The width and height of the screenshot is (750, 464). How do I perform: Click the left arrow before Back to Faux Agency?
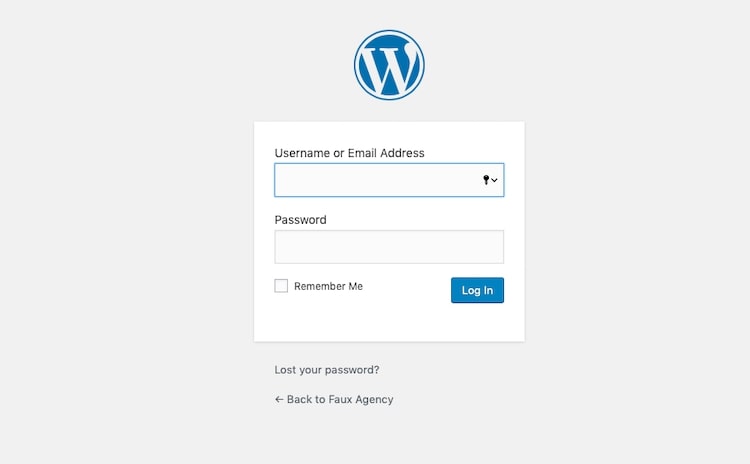[279, 399]
